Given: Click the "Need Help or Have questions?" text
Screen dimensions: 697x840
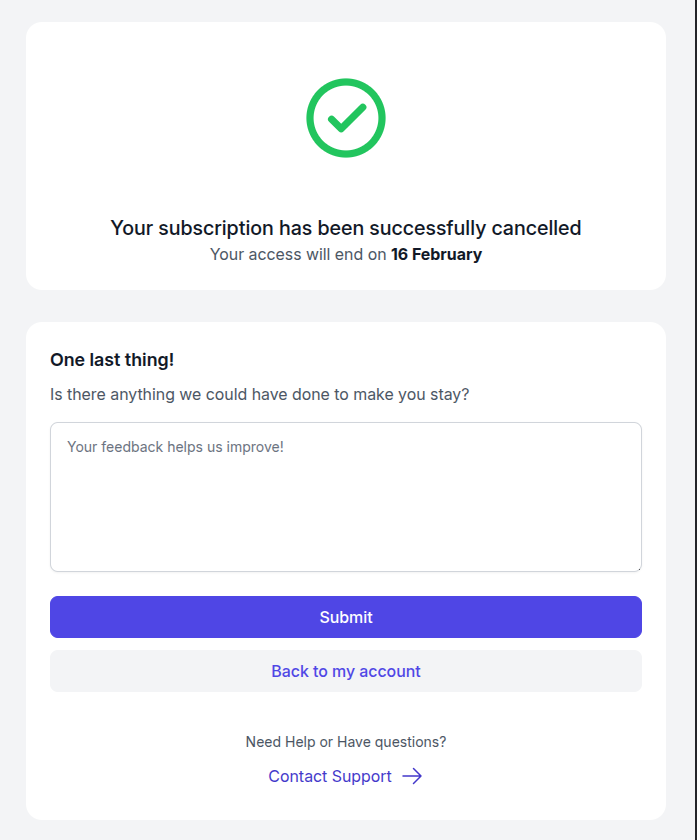Looking at the screenshot, I should point(346,742).
